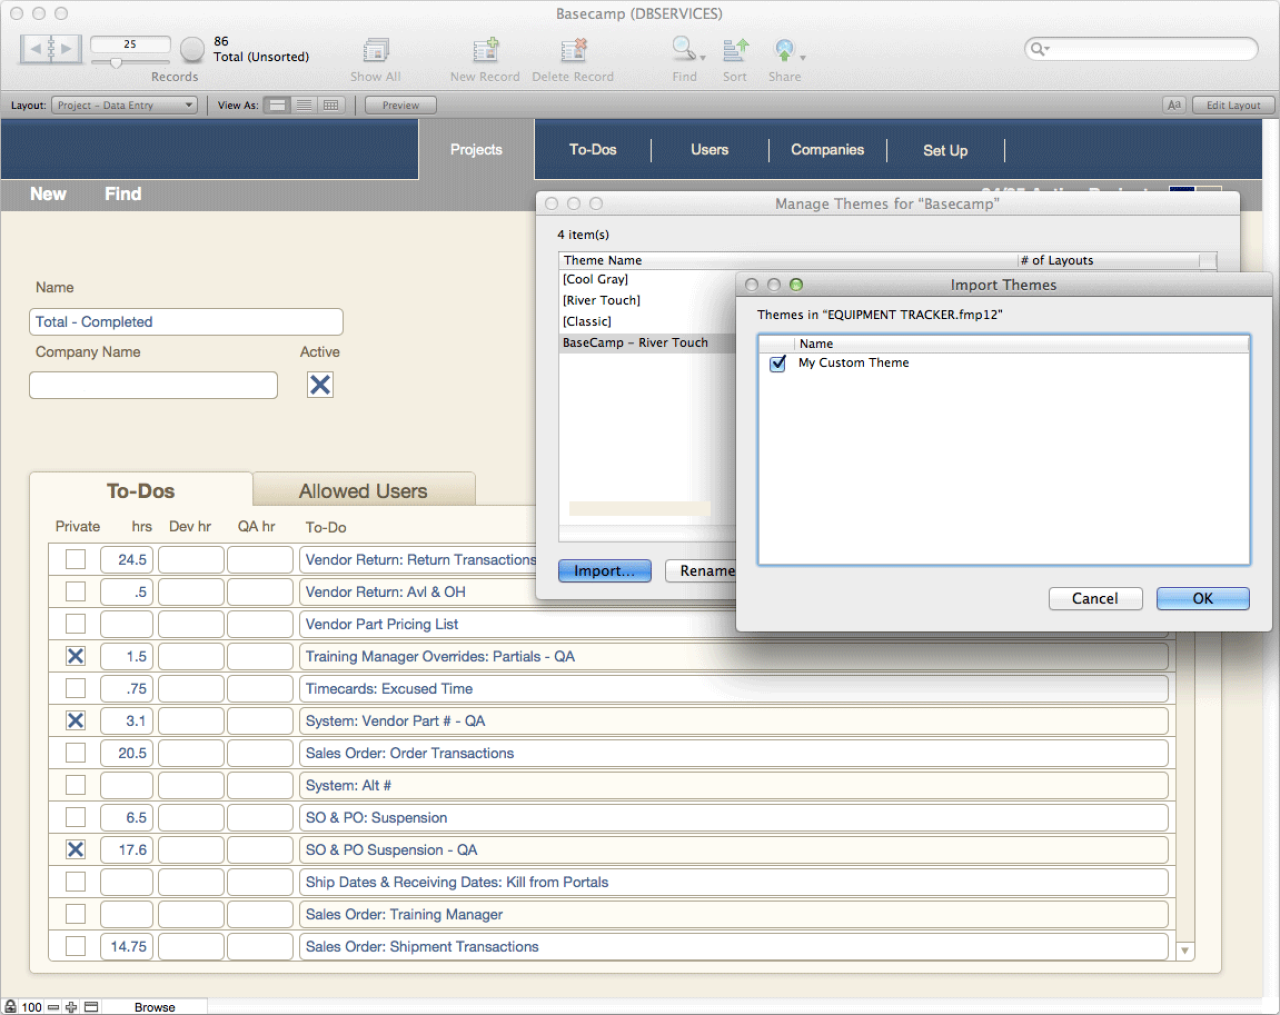Go to previous record in book icon

(36, 48)
